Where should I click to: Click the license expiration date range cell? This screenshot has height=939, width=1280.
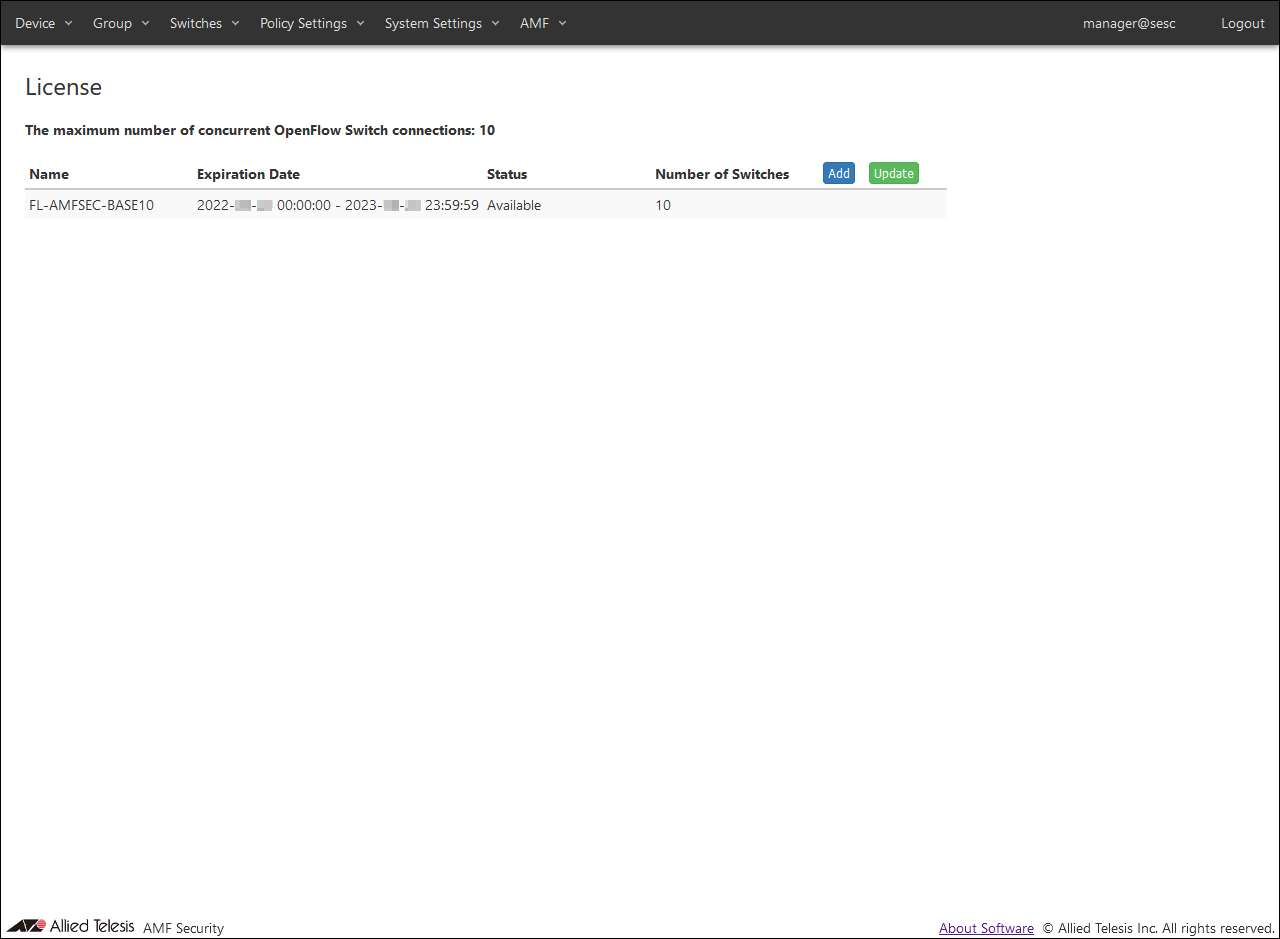[x=337, y=205]
